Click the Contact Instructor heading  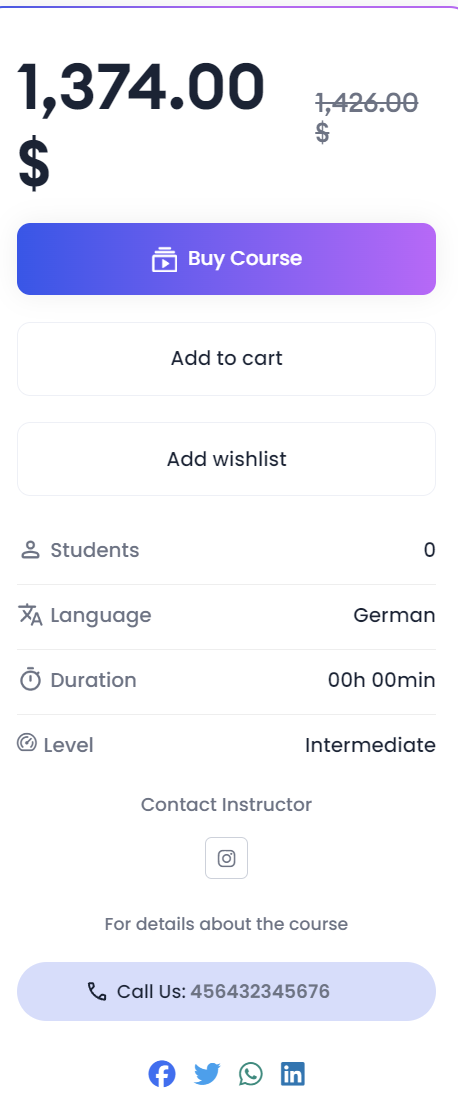[x=226, y=804]
